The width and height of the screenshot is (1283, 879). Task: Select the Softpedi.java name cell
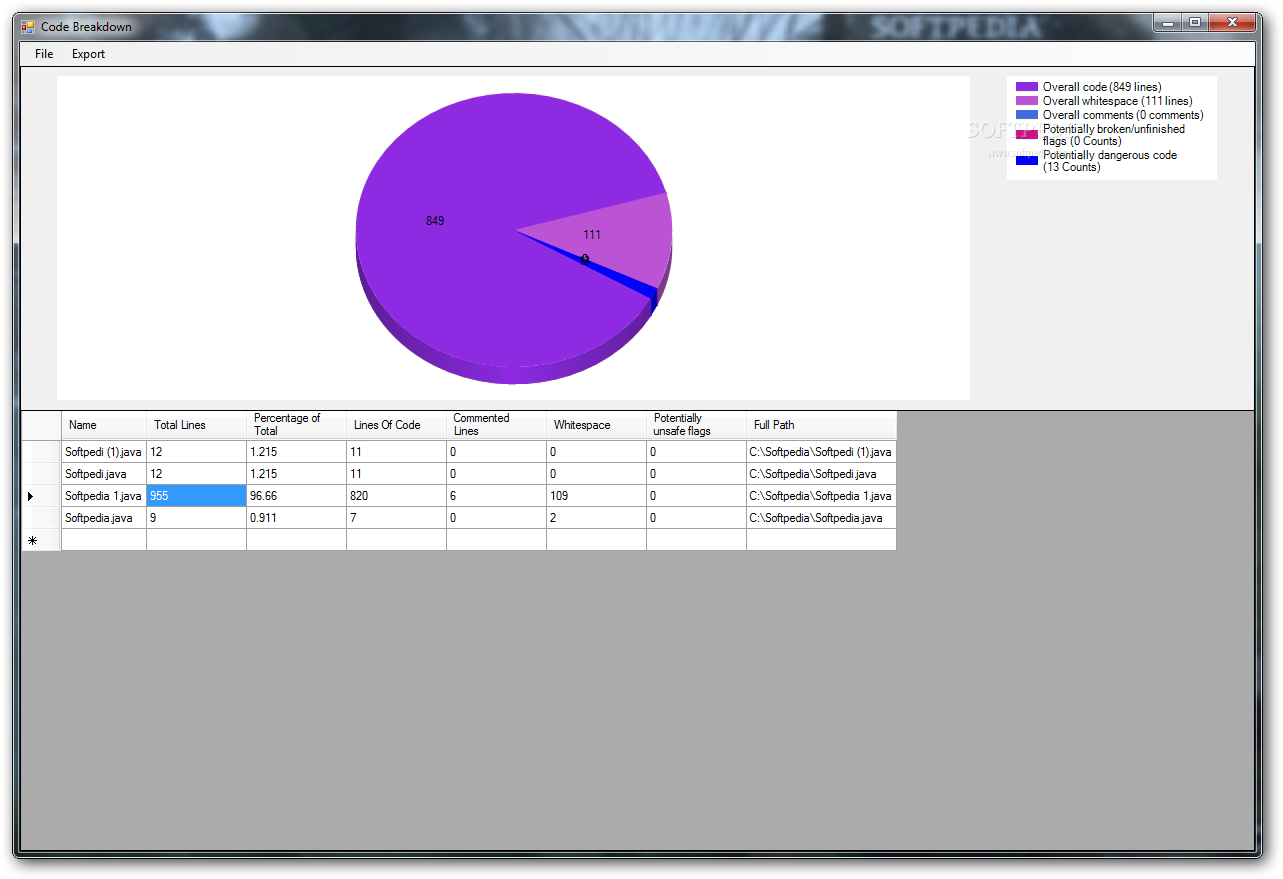(104, 474)
